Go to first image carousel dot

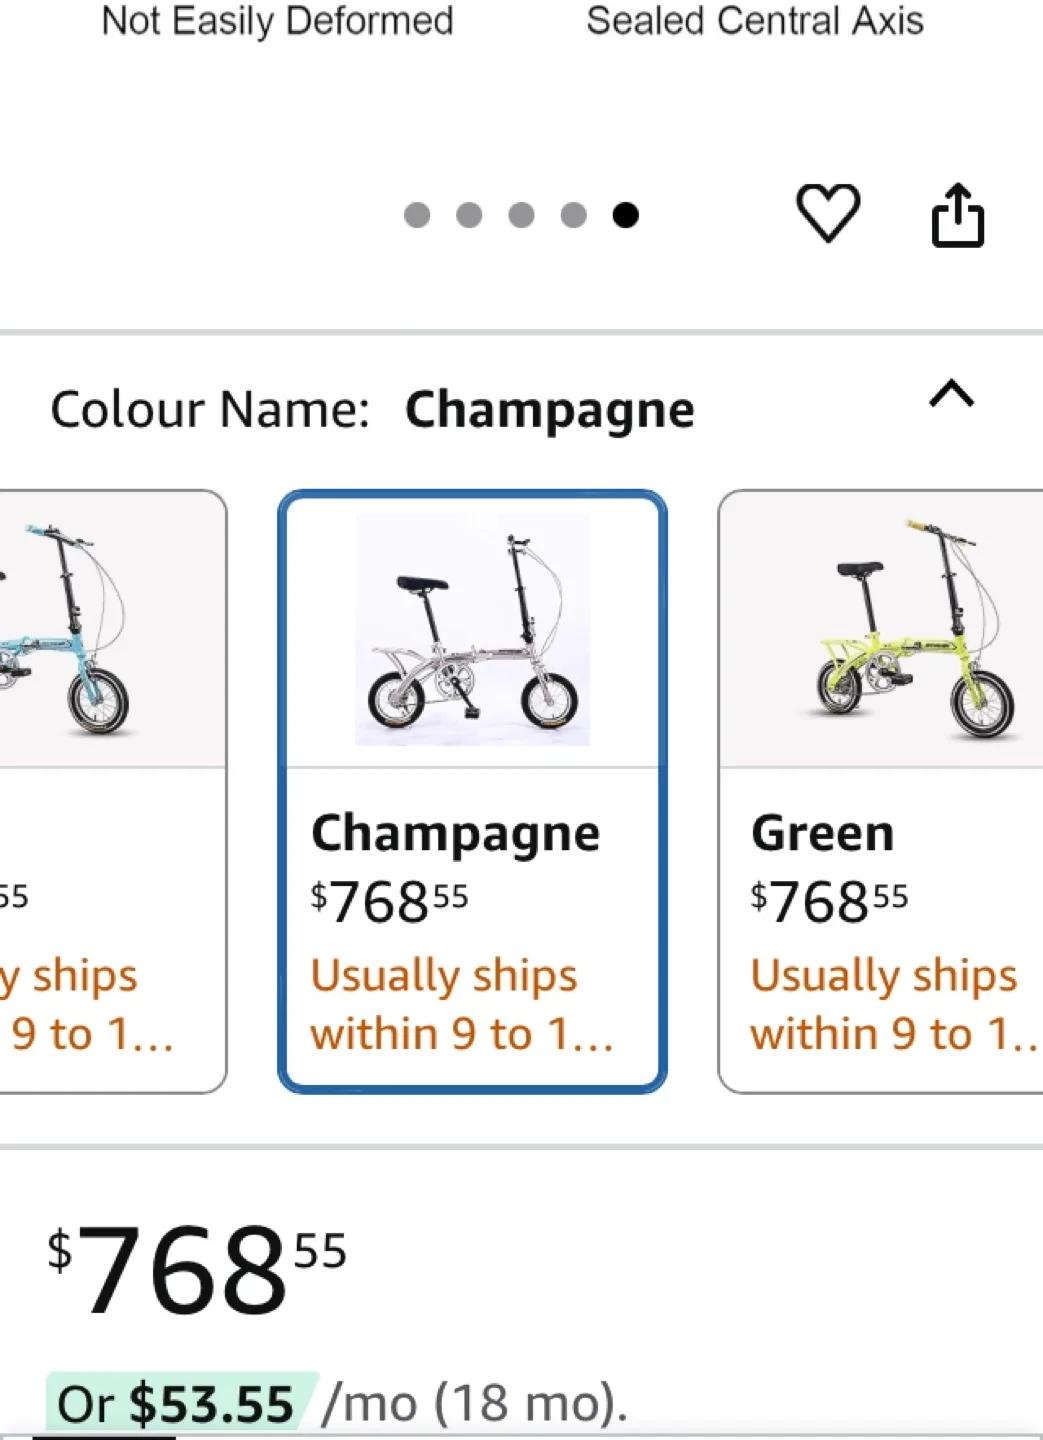[417, 215]
